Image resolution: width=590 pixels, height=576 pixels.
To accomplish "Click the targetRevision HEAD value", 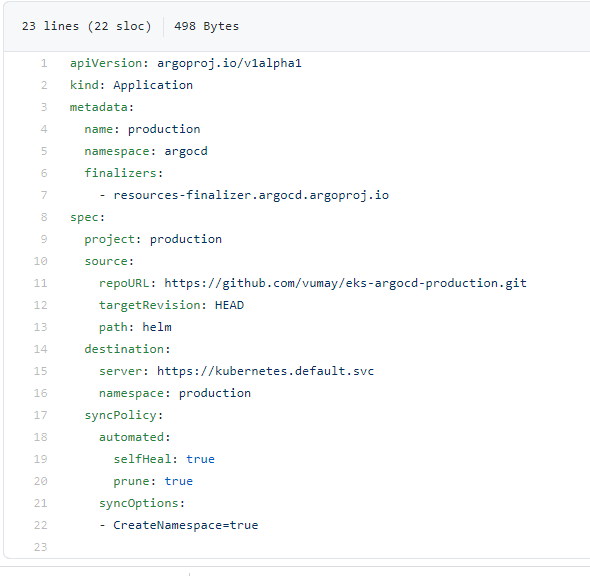I will [x=229, y=305].
